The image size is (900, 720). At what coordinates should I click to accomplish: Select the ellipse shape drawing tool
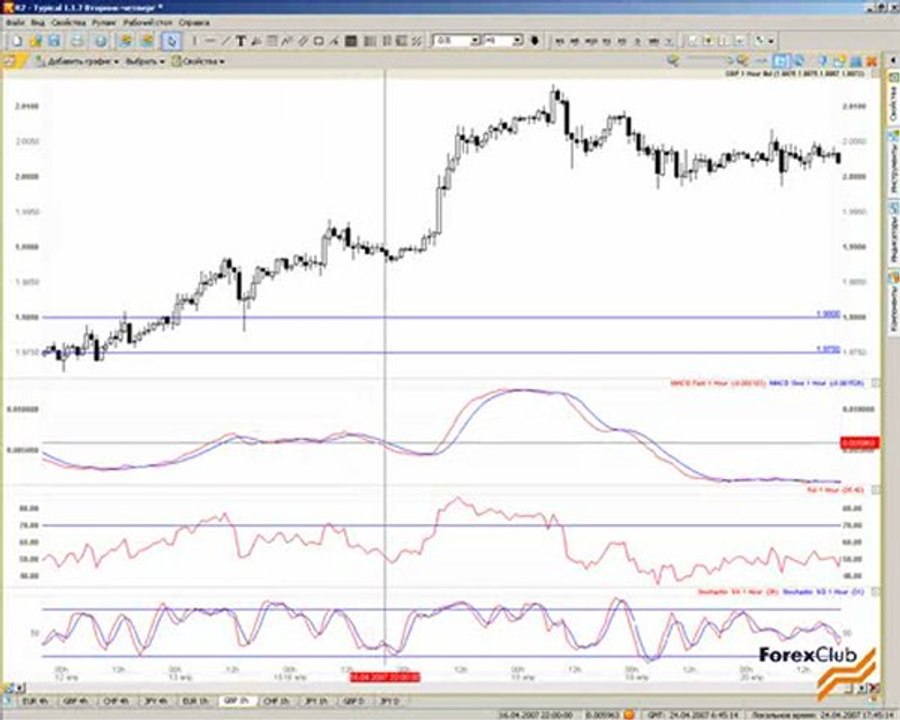coord(319,41)
